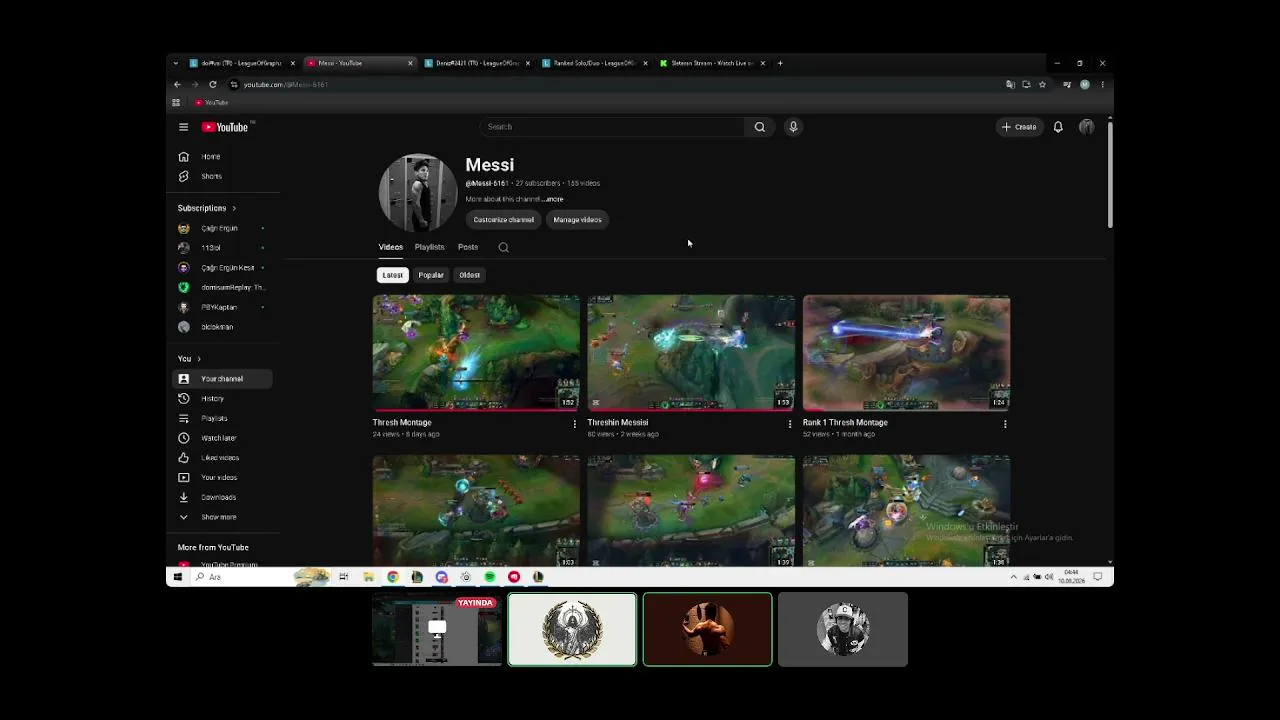Open History in the sidebar
Image resolution: width=1280 pixels, height=720 pixels.
212,398
